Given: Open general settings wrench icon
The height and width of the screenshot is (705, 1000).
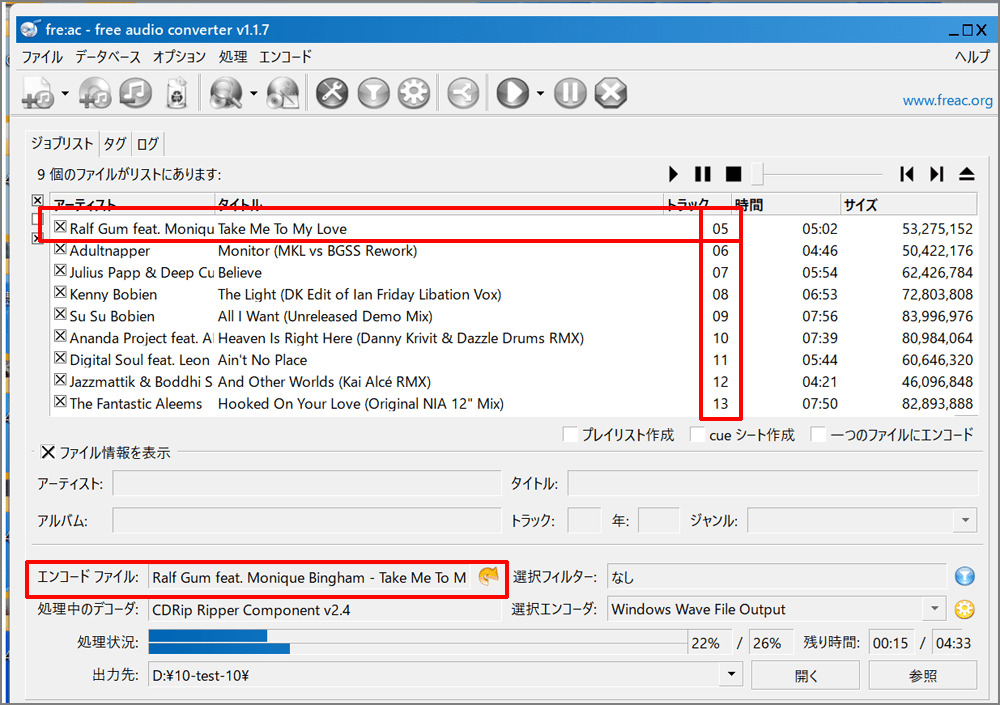Looking at the screenshot, I should click(x=332, y=93).
